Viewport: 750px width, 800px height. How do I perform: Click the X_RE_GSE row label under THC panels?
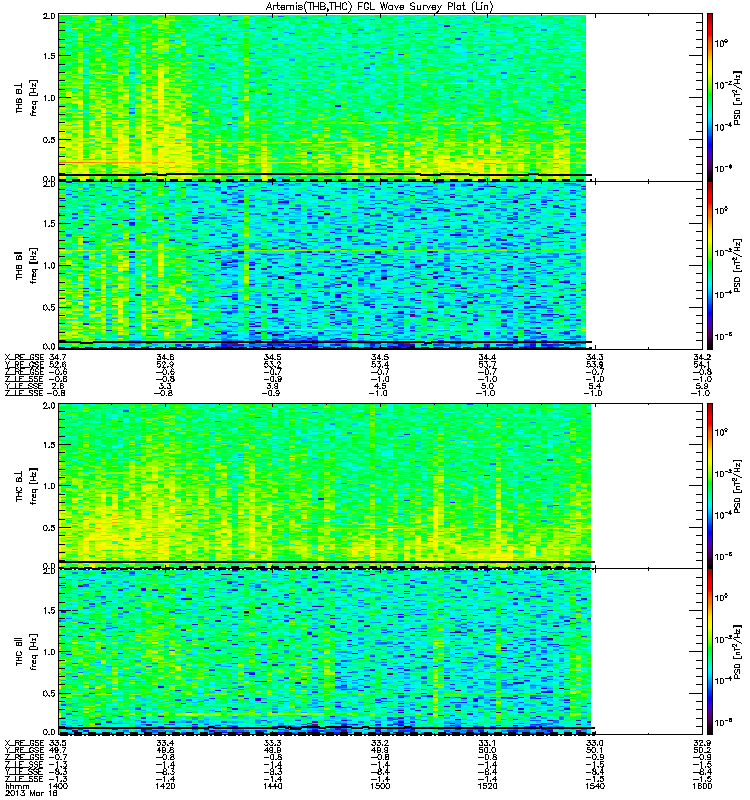[24, 743]
